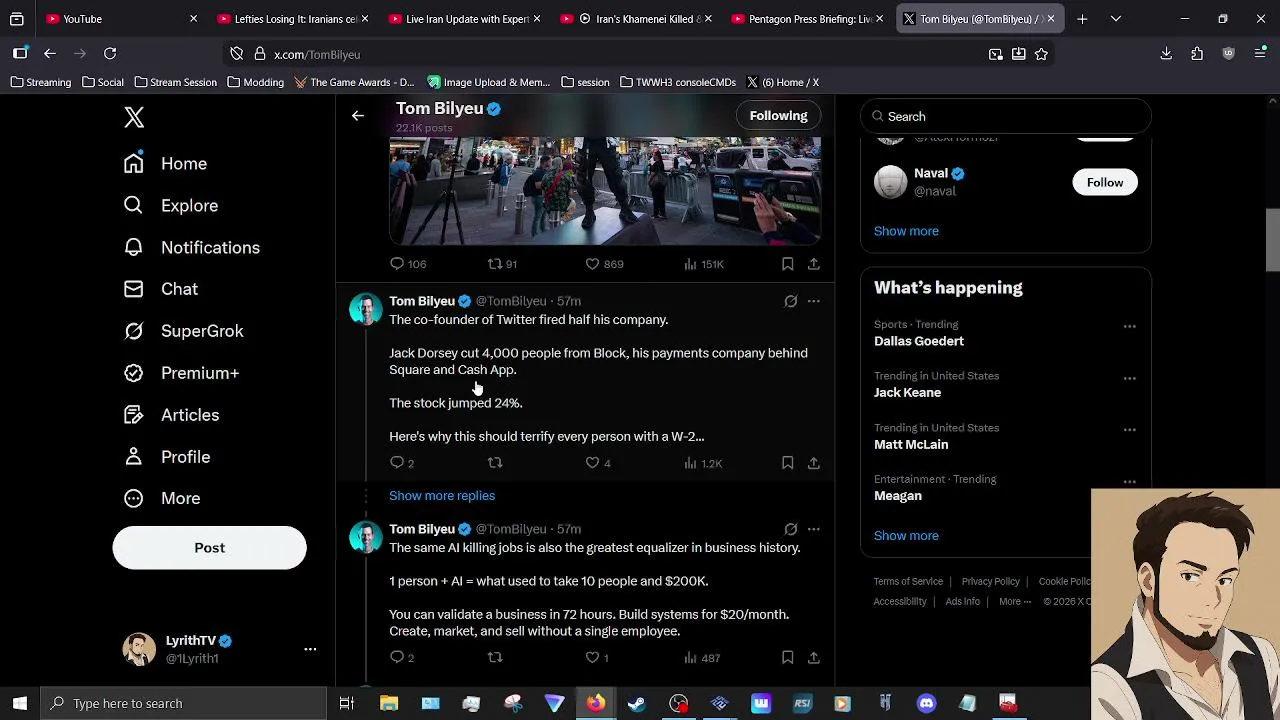1280x720 pixels.
Task: Open options for Jack Keane trend
Action: coord(1129,379)
